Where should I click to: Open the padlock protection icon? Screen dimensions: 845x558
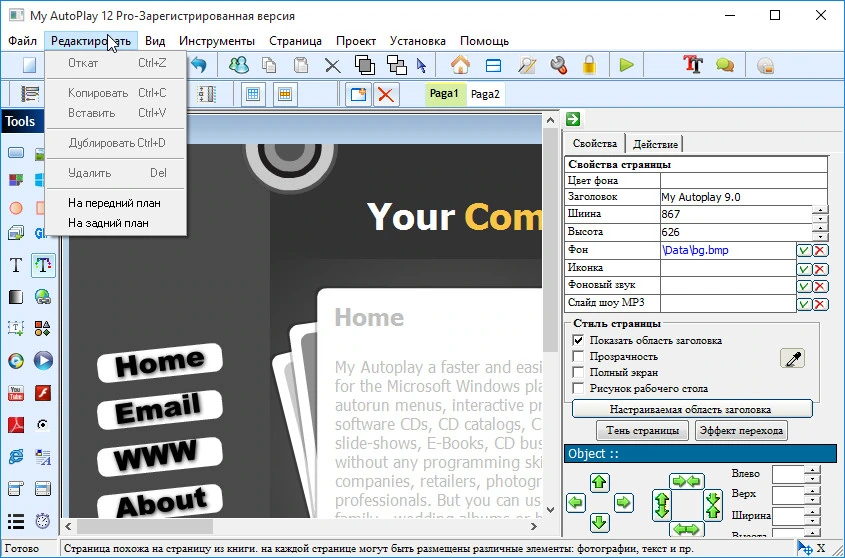click(589, 65)
